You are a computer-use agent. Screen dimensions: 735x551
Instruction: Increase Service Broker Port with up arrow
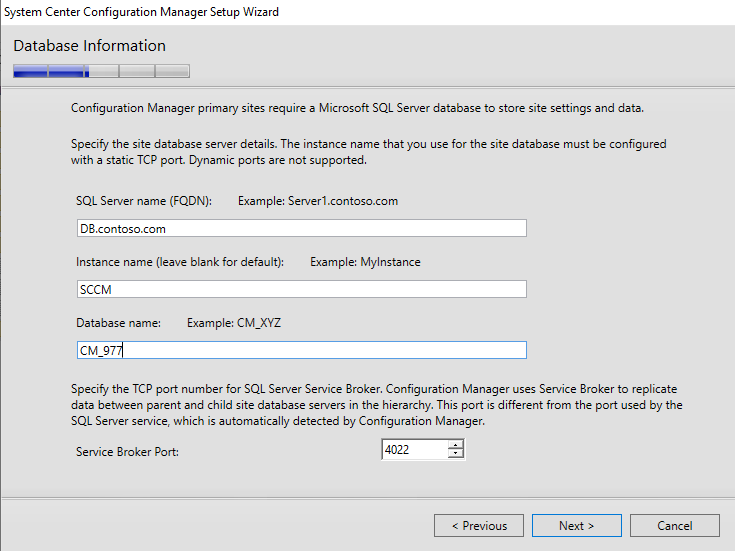[456, 445]
